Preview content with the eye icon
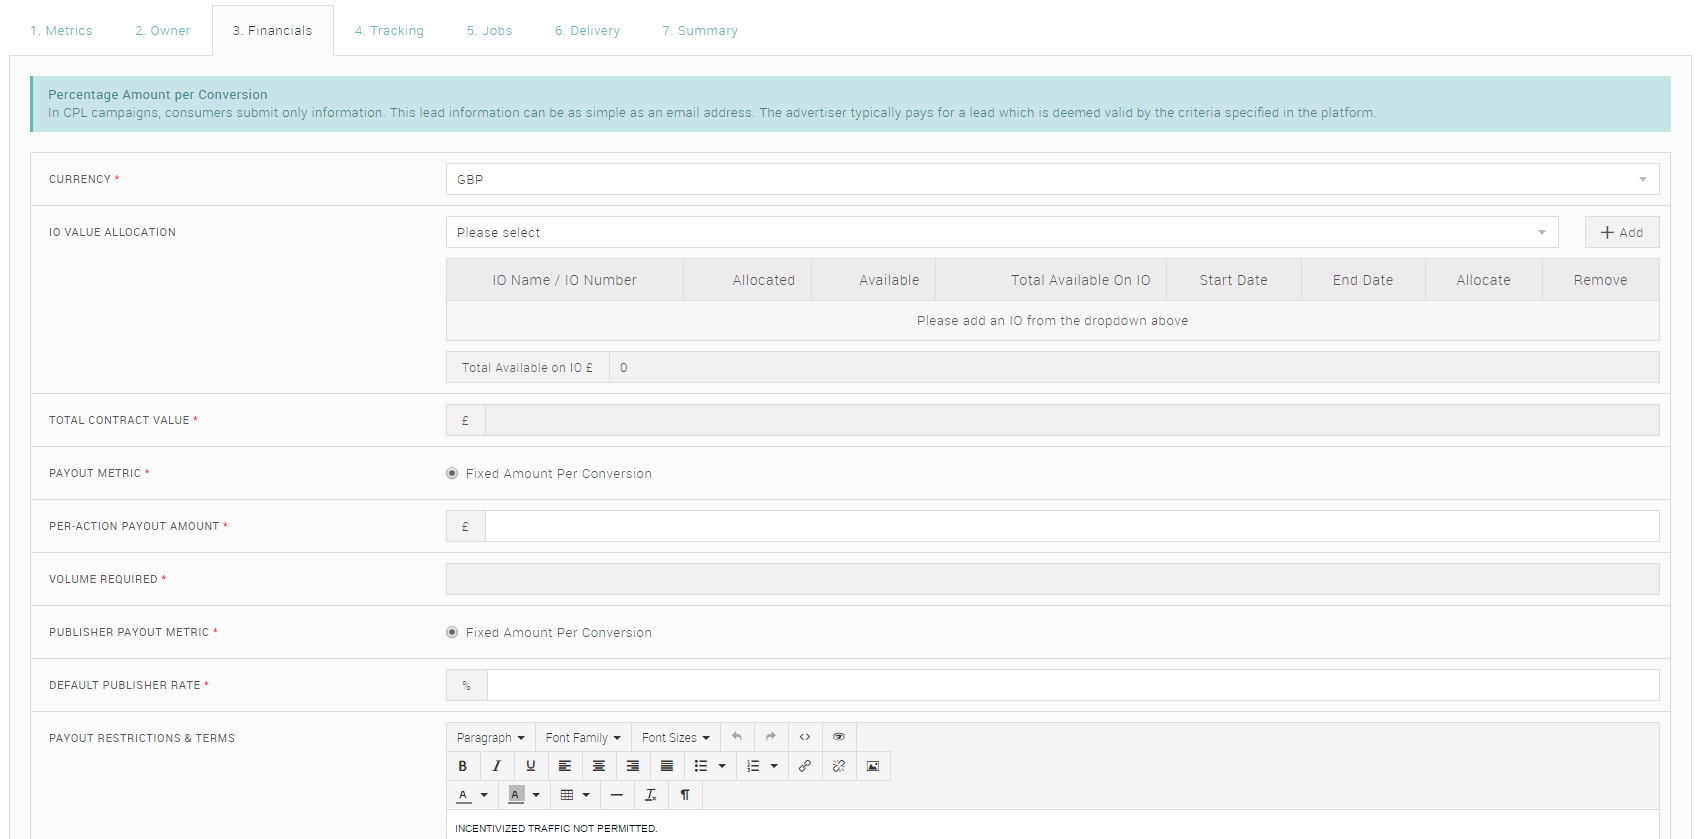The image size is (1704, 839). pyautogui.click(x=838, y=737)
